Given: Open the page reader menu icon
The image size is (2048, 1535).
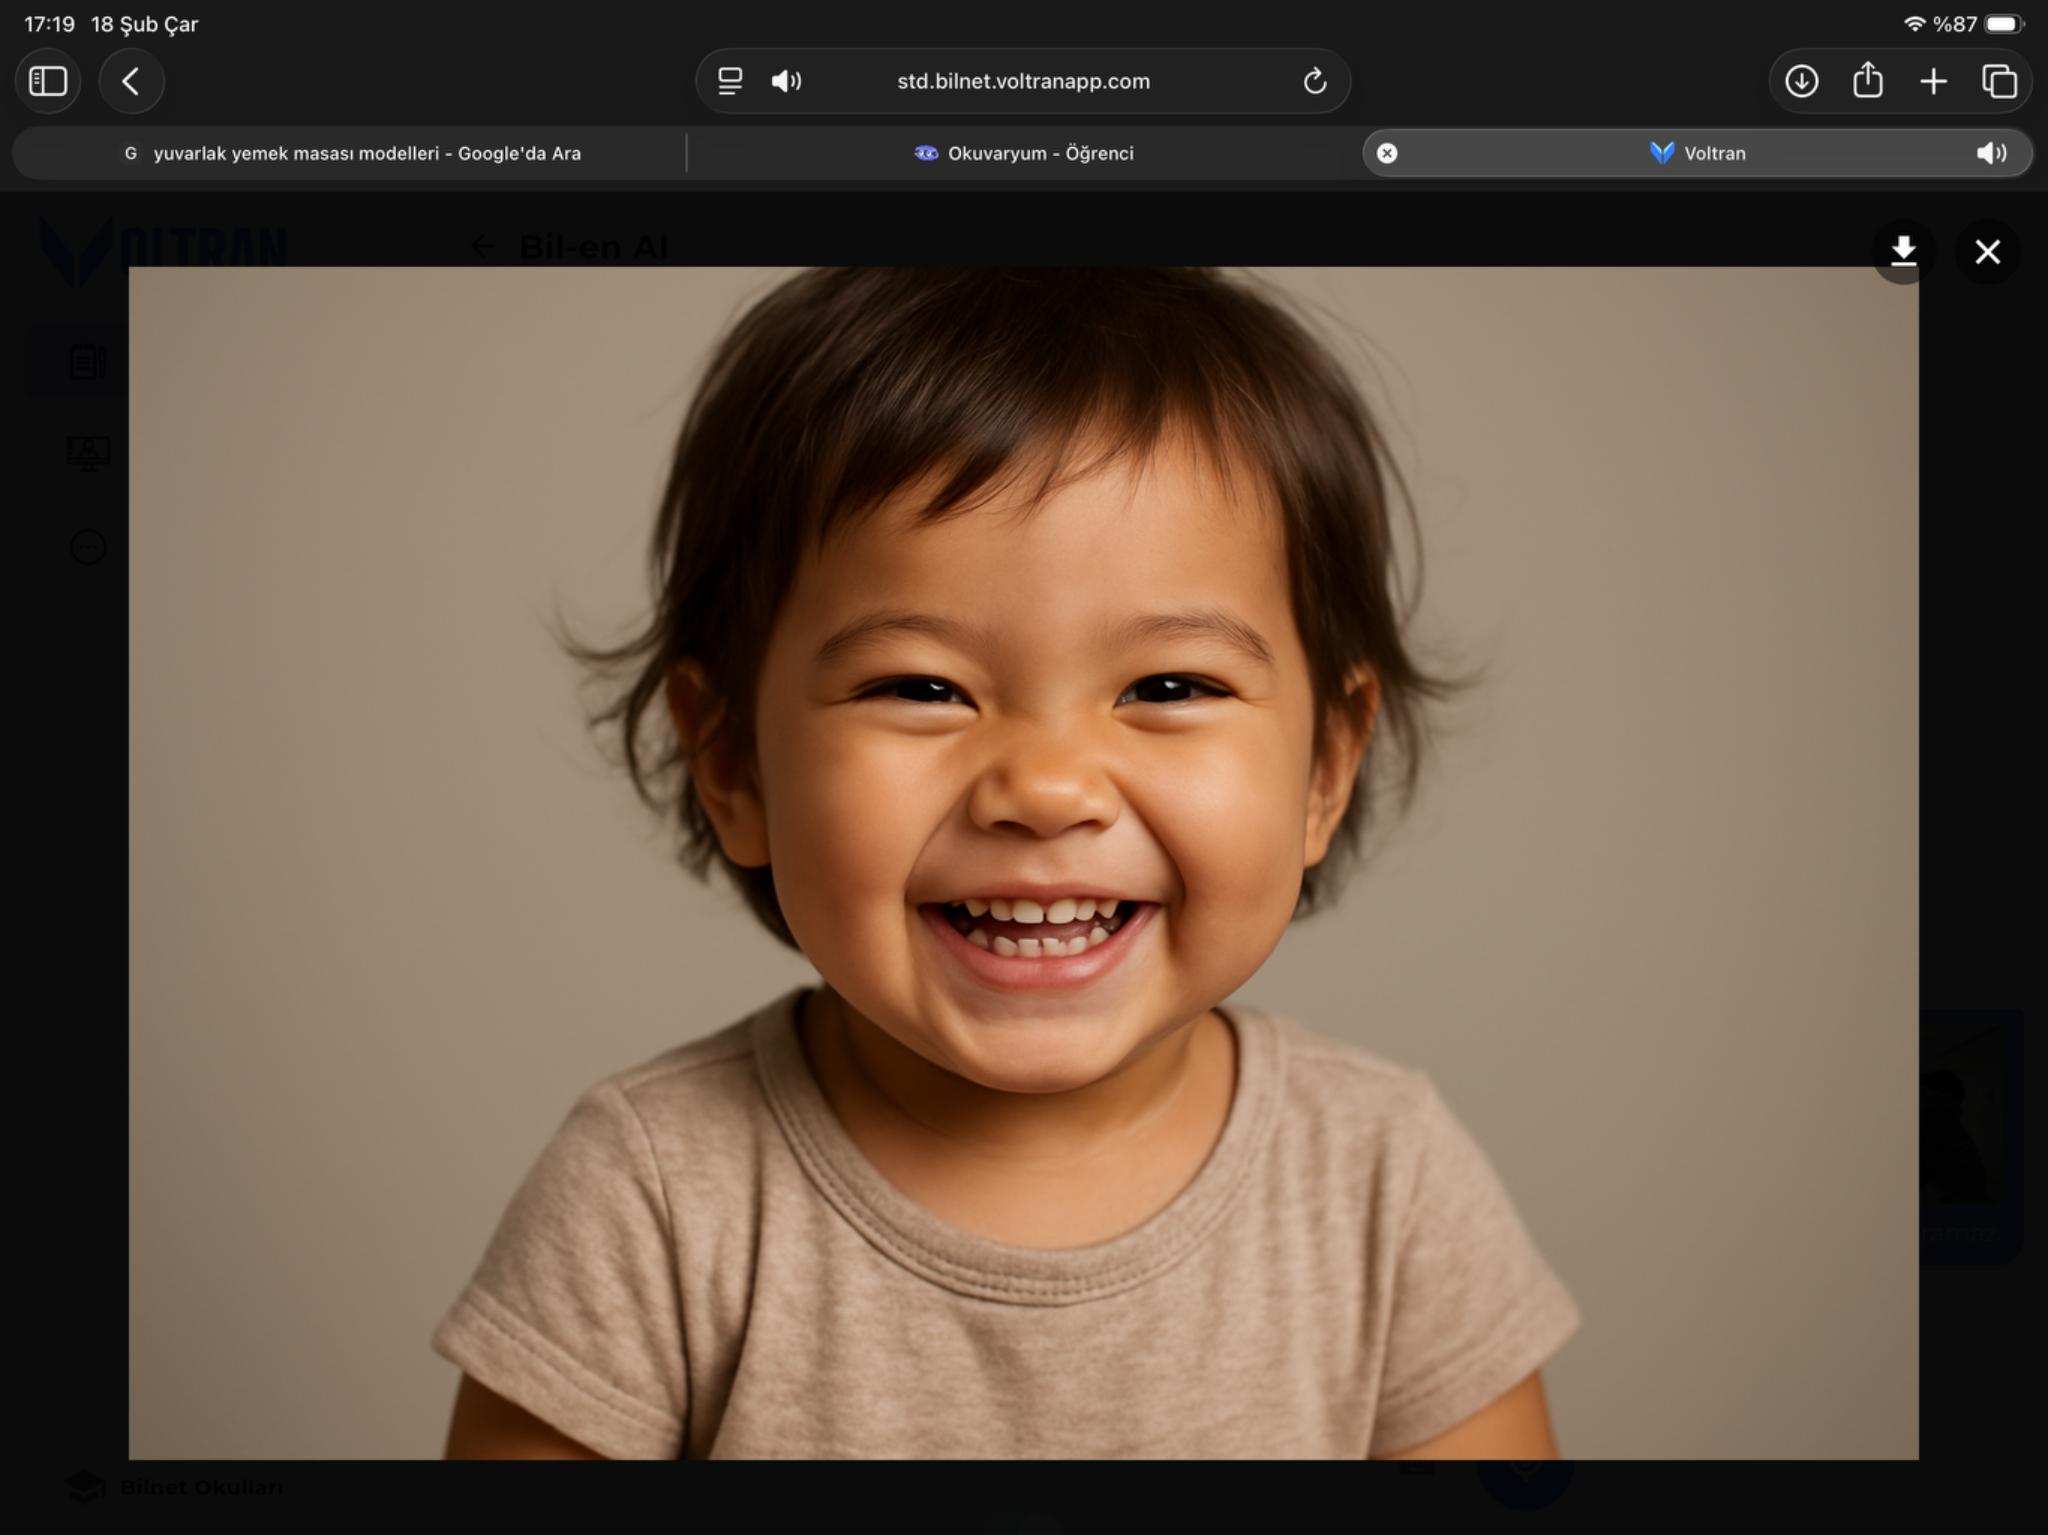Looking at the screenshot, I should [730, 81].
